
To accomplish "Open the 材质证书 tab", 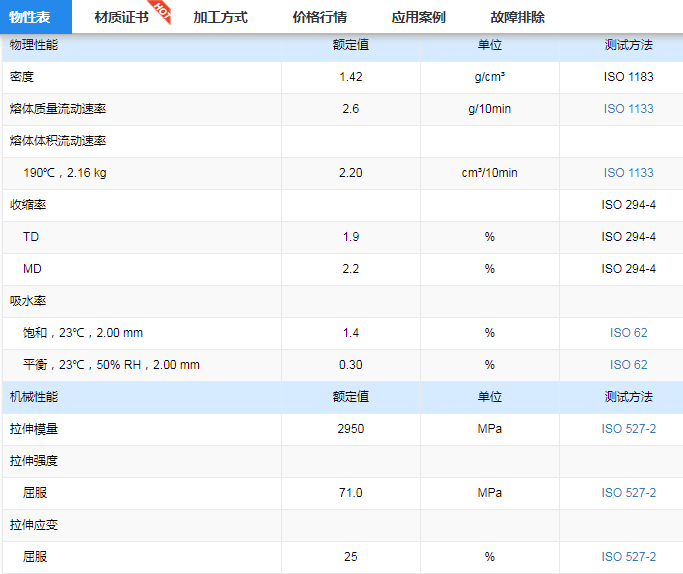I will [121, 17].
